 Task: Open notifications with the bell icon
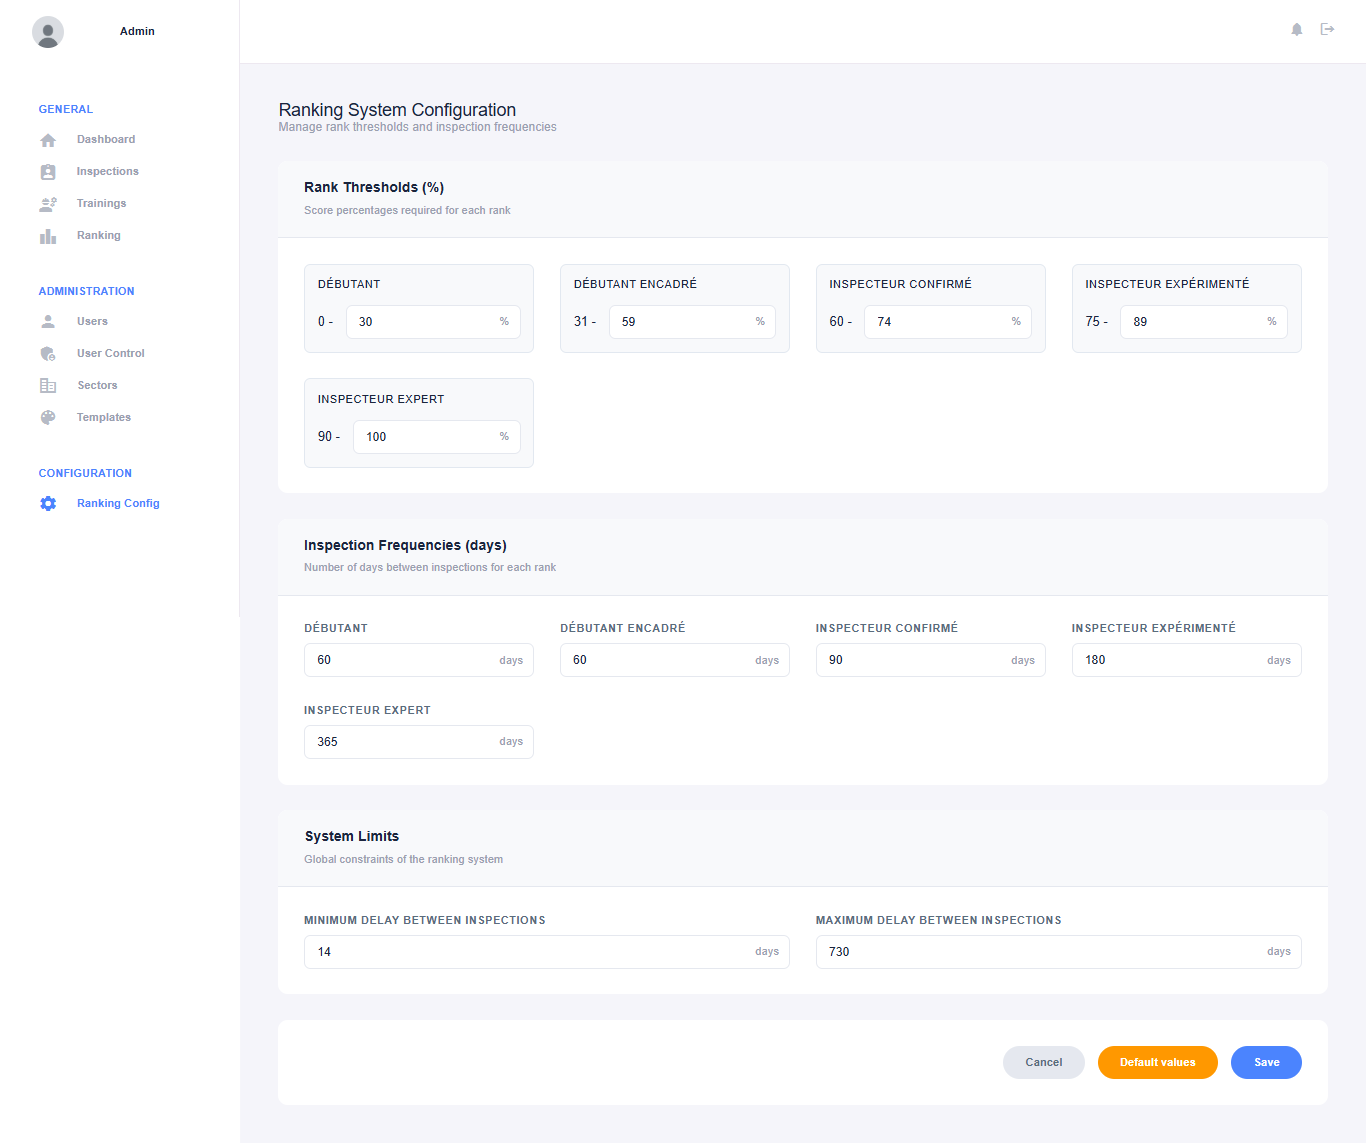[x=1297, y=30]
